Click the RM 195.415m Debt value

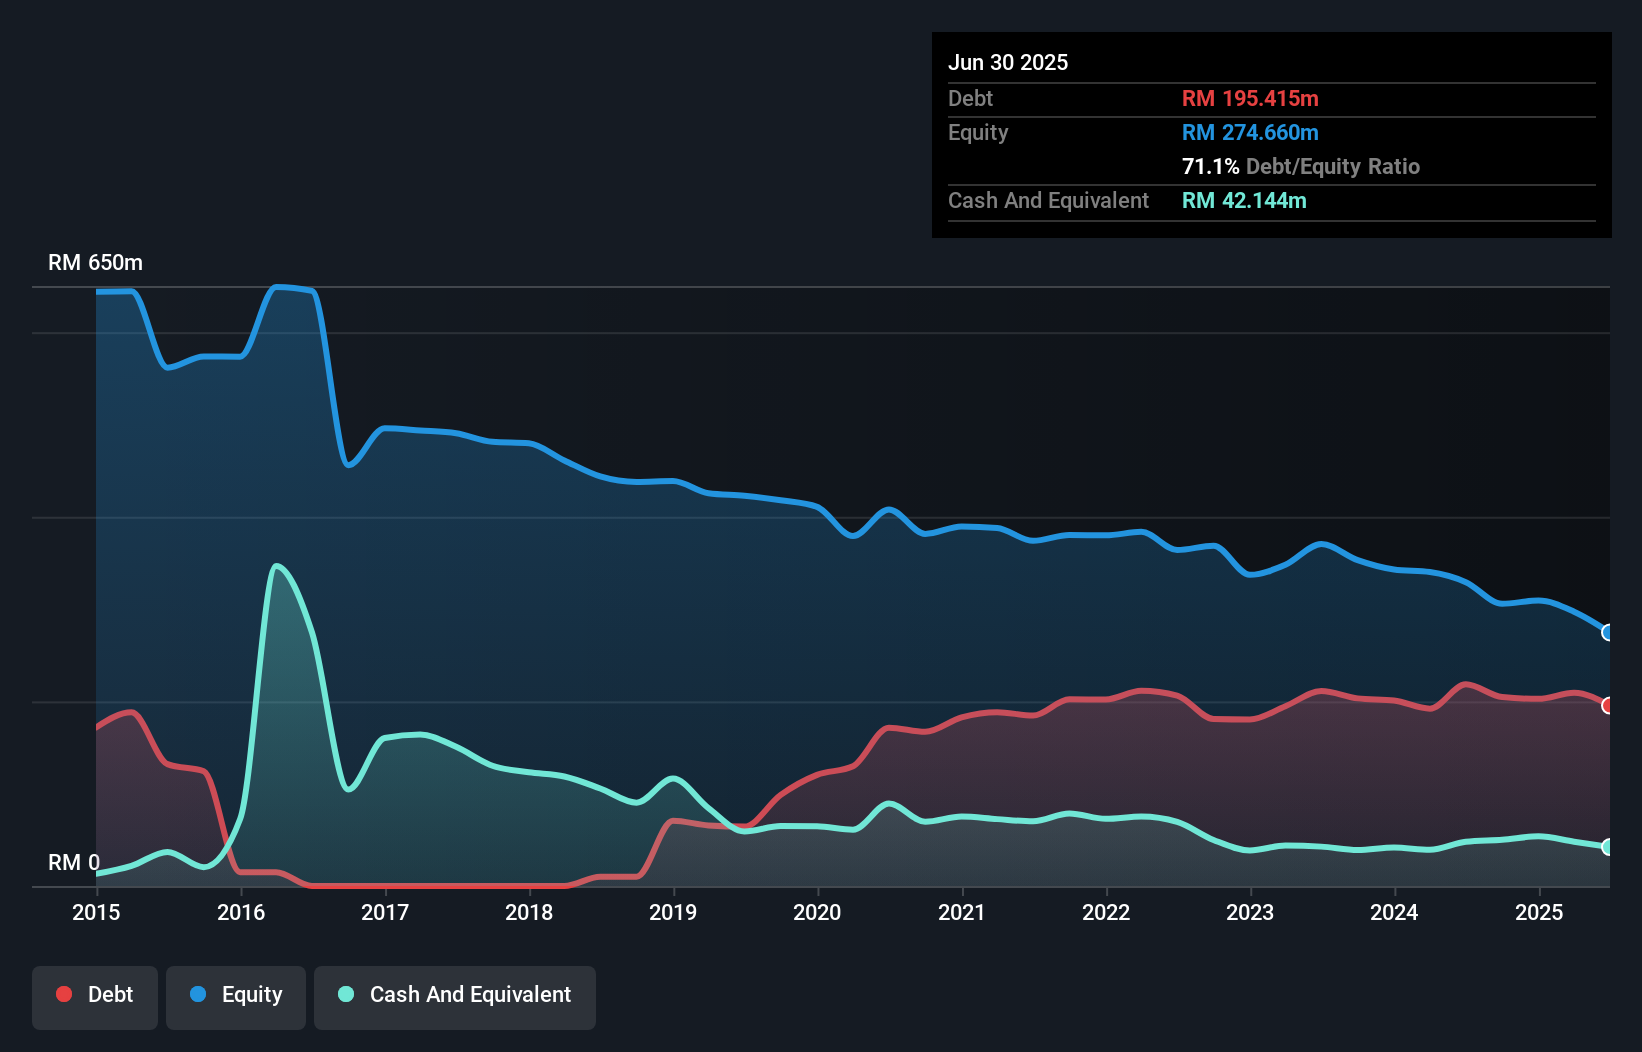pos(1250,98)
